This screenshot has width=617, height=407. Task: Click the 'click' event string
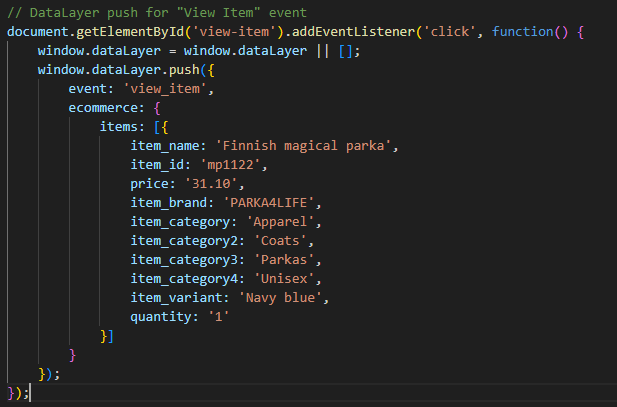[x=450, y=31]
